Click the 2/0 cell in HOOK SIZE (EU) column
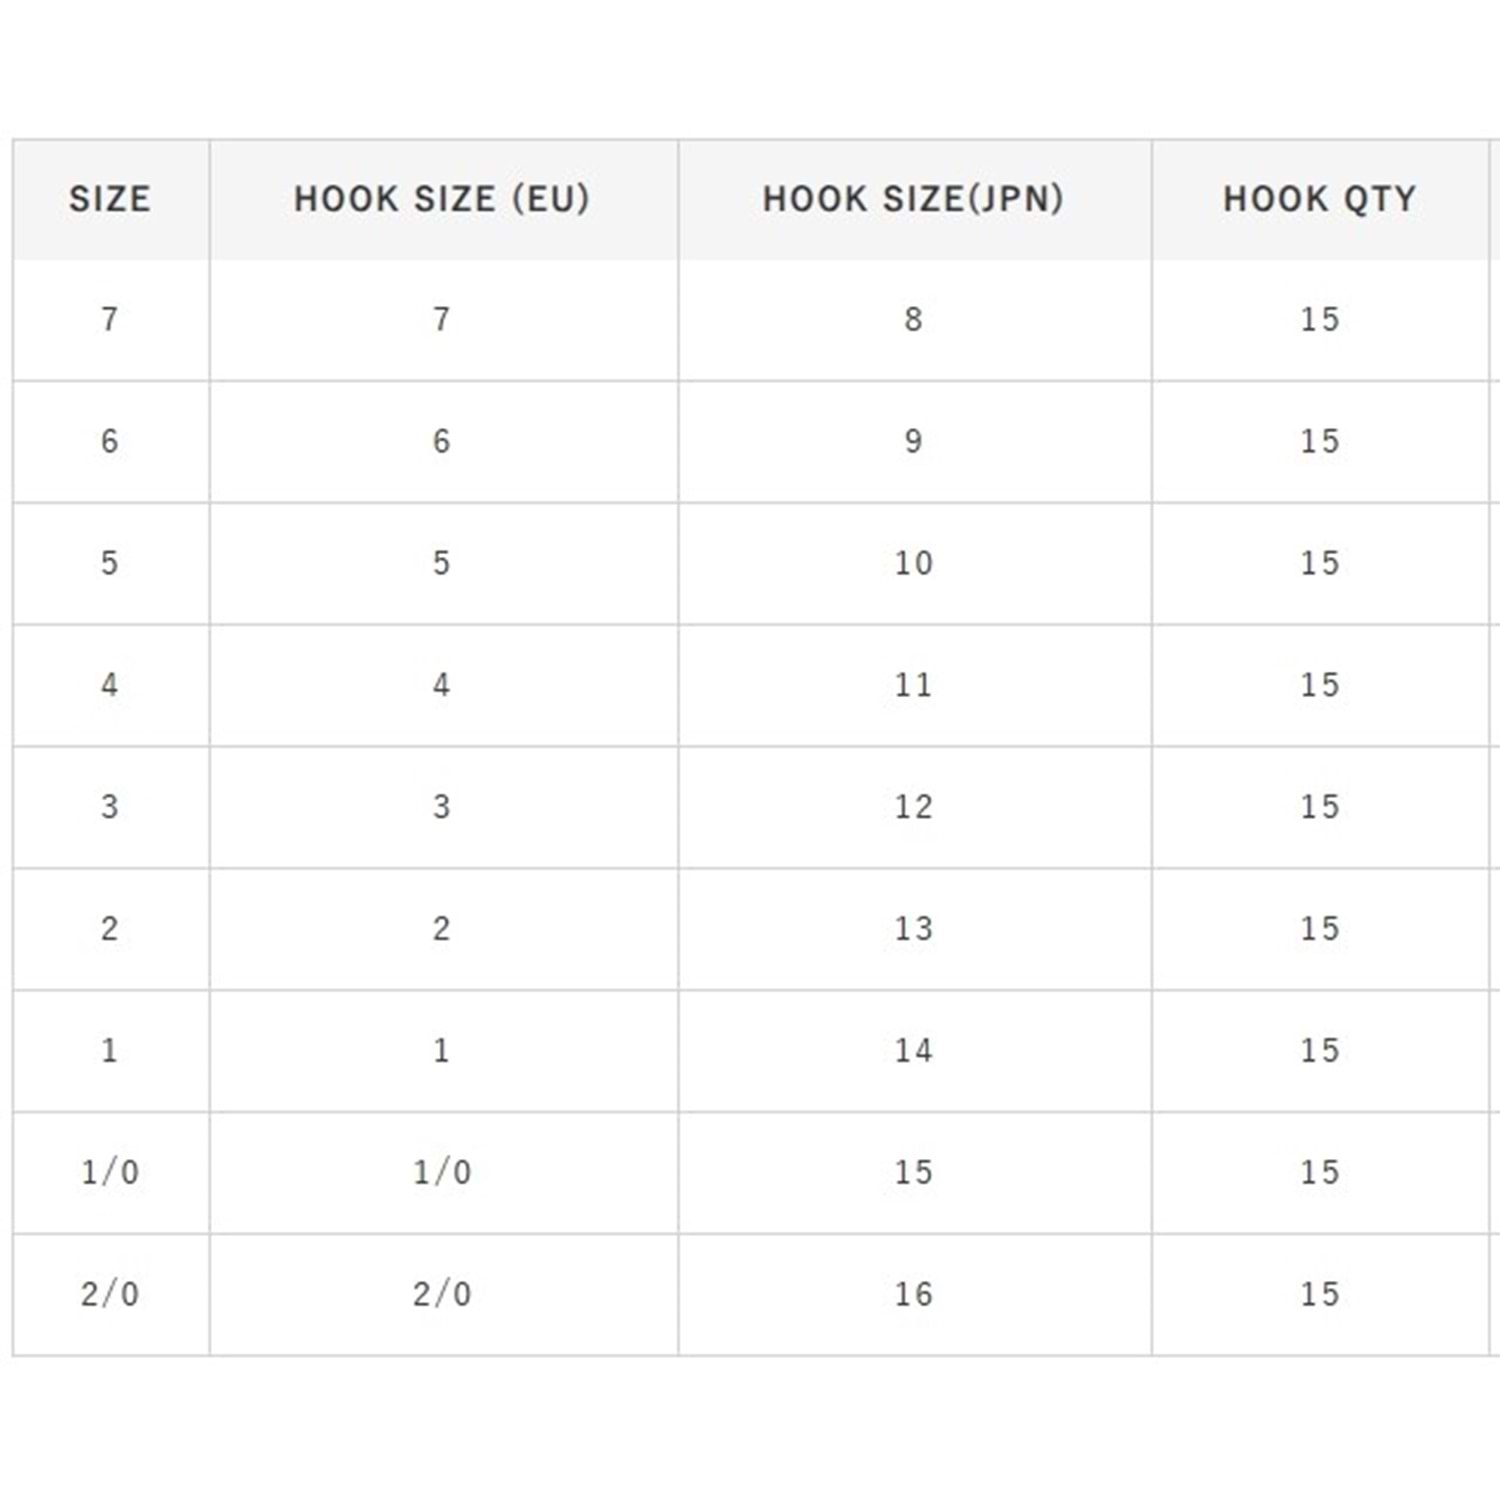This screenshot has width=1500, height=1500. [442, 1294]
